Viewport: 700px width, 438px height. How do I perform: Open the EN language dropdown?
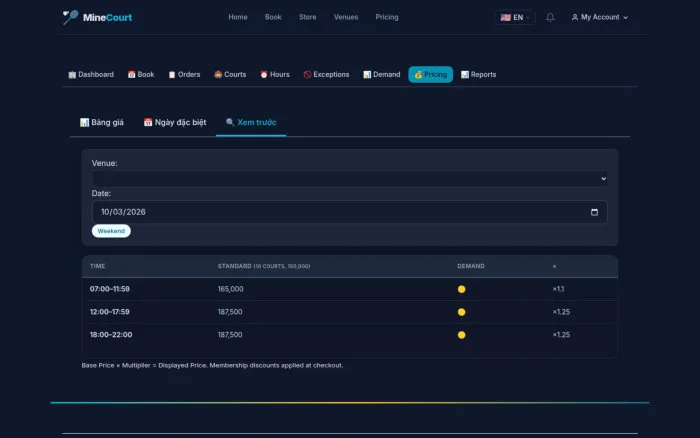click(515, 17)
